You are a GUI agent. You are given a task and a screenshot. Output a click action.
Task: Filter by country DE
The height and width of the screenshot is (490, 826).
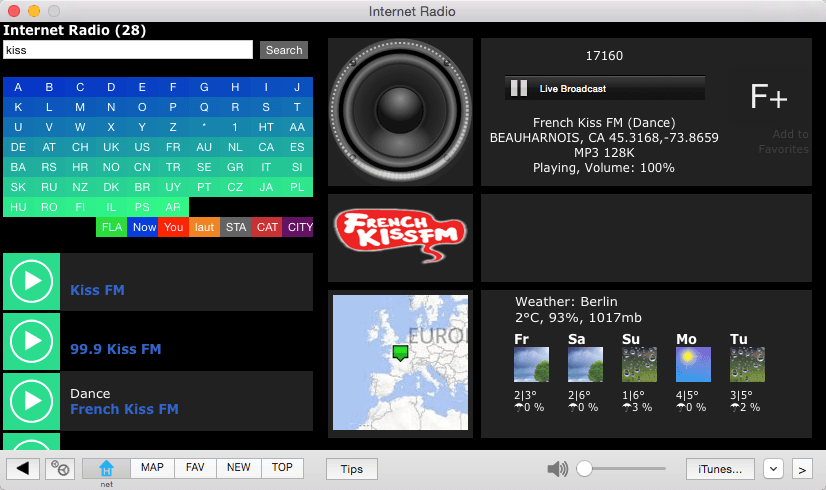click(18, 148)
